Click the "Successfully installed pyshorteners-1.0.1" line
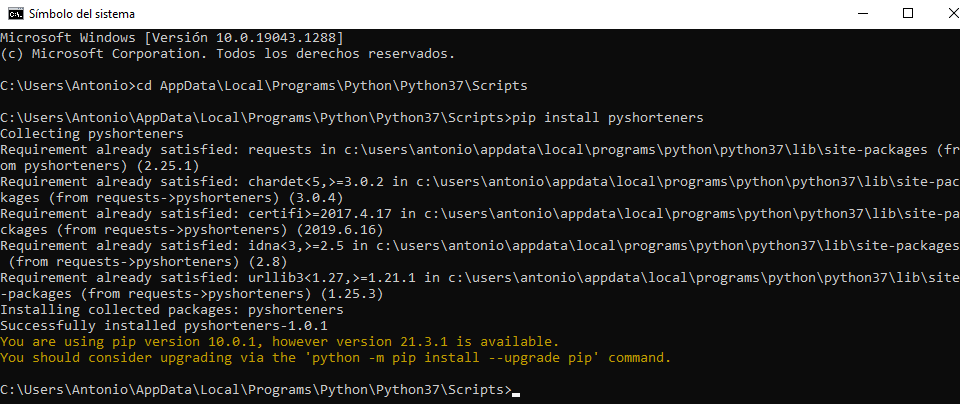Image resolution: width=960 pixels, height=404 pixels. click(x=164, y=326)
